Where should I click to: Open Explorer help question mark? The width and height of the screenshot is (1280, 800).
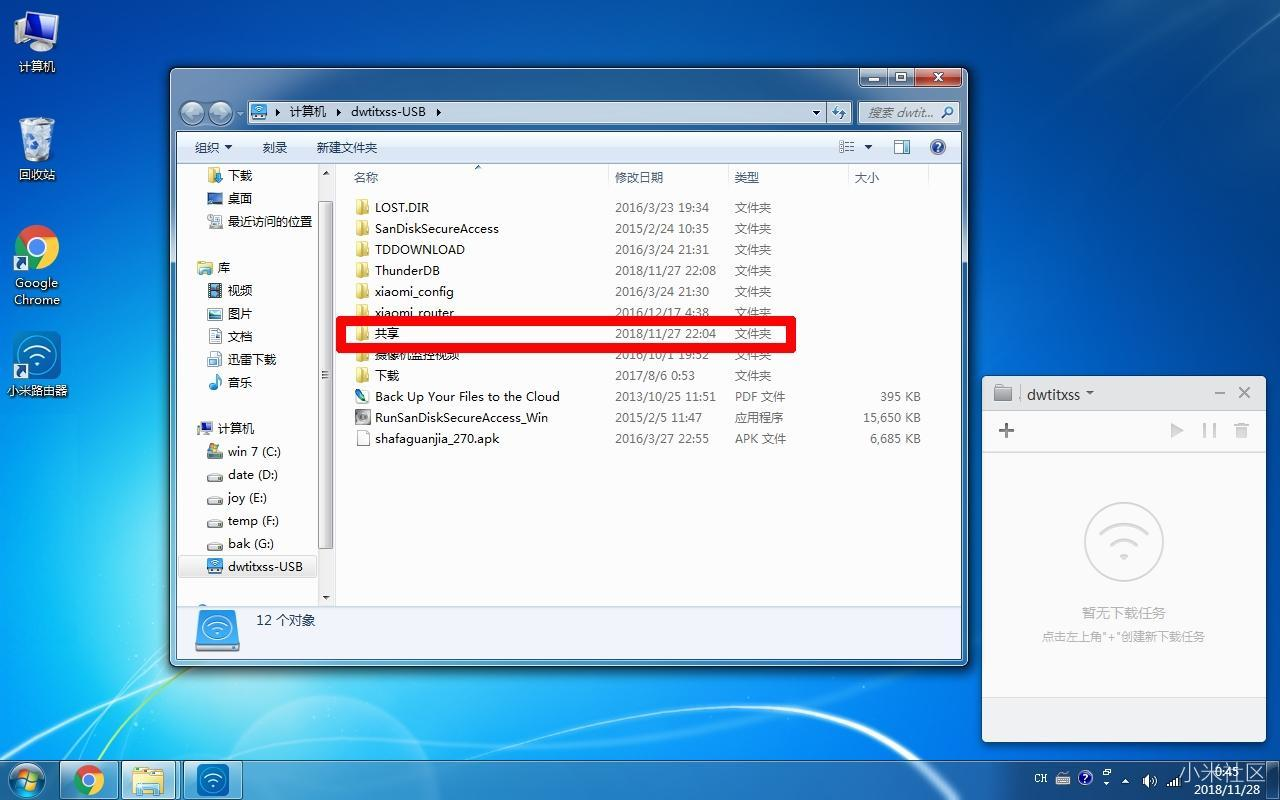(x=938, y=147)
